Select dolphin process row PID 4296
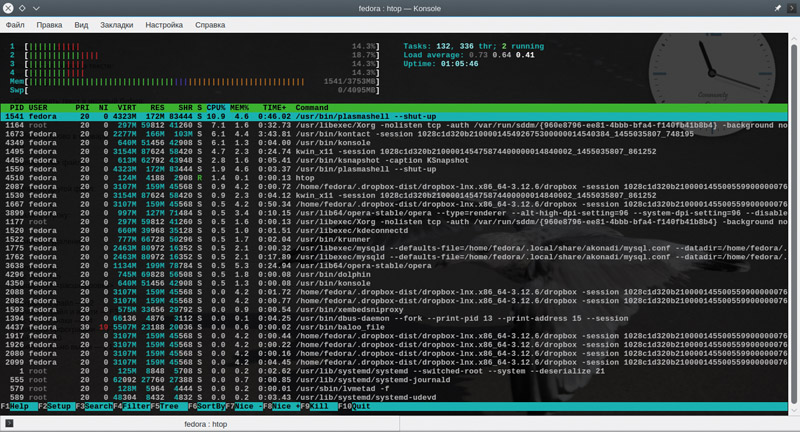Image resolution: width=800 pixels, height=432 pixels. [394, 274]
